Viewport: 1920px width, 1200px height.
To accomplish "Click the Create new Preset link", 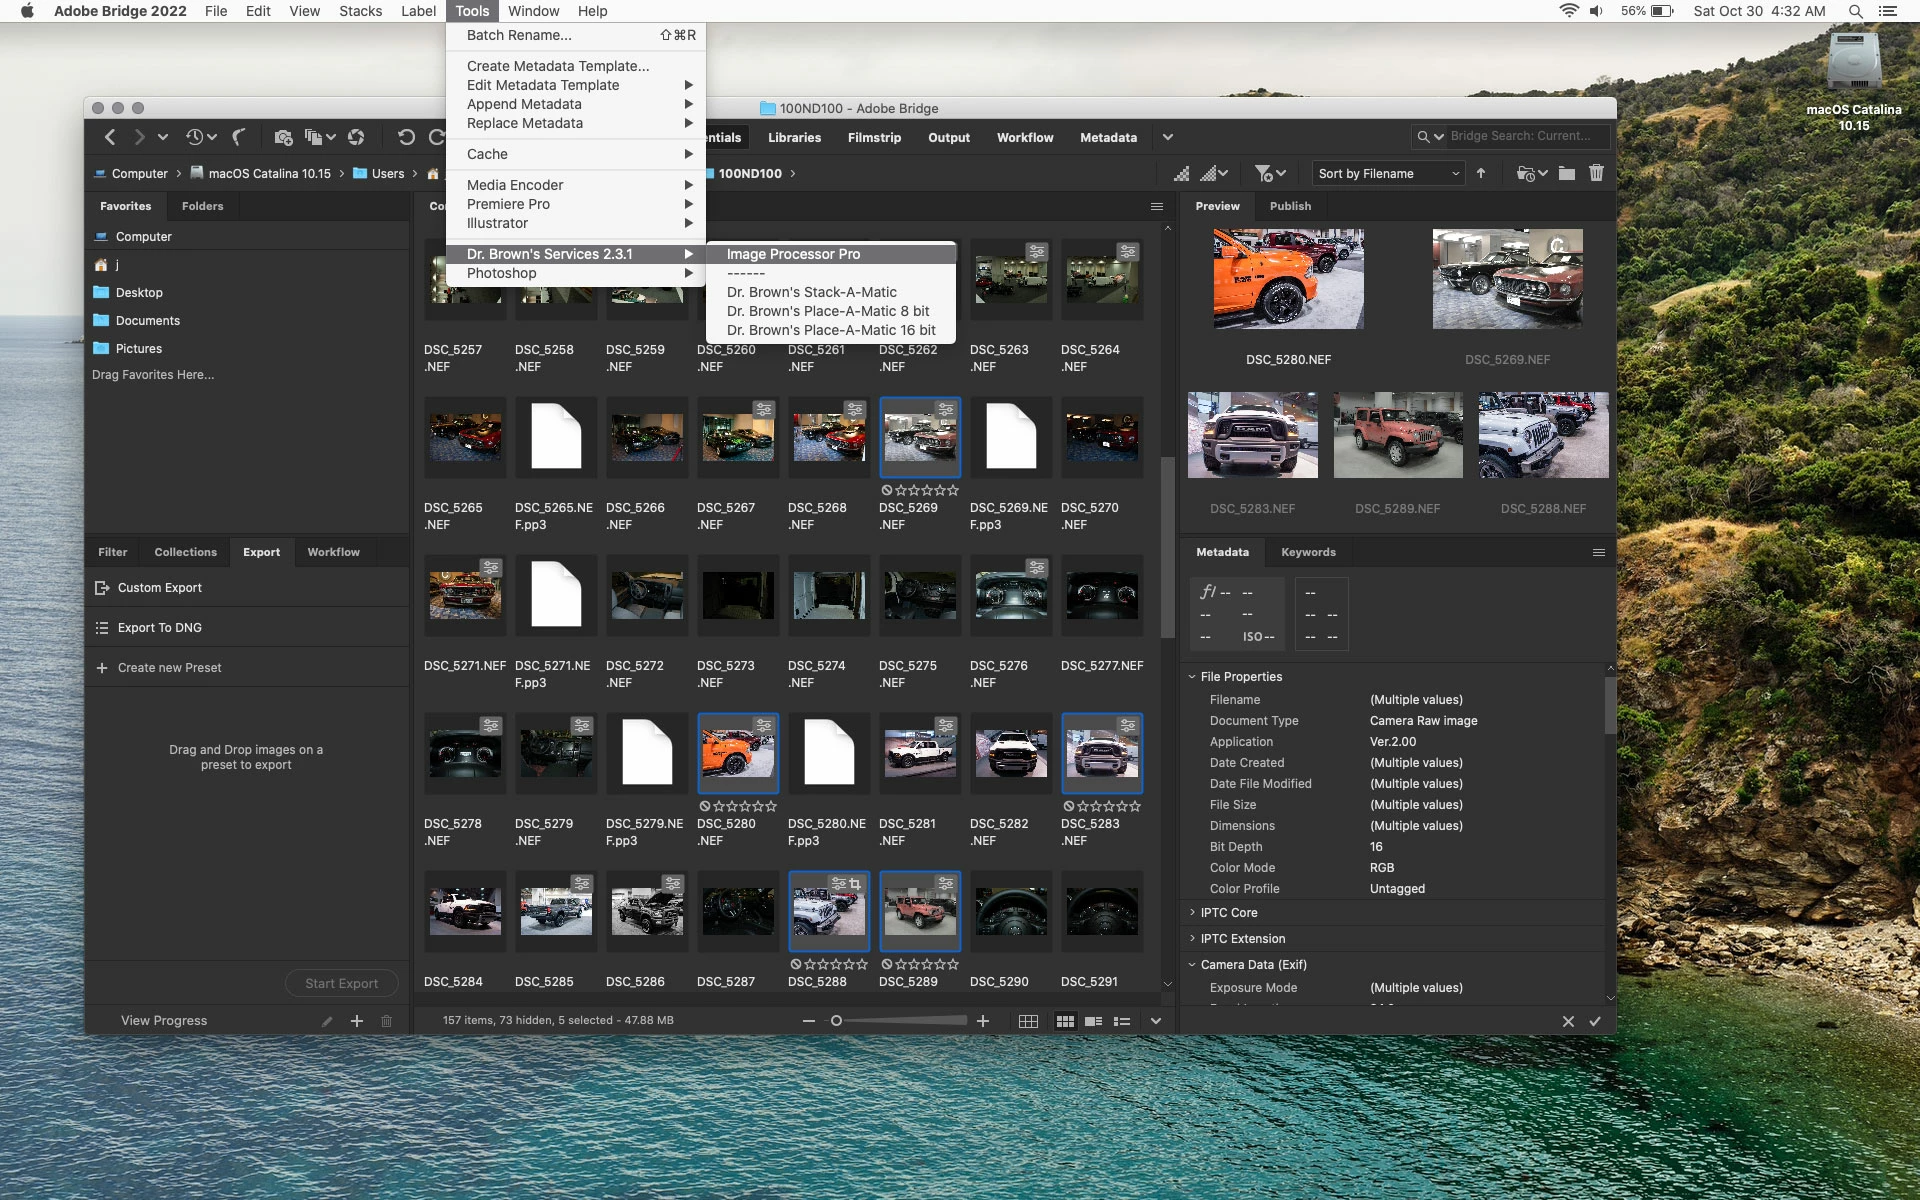I will click(x=169, y=668).
